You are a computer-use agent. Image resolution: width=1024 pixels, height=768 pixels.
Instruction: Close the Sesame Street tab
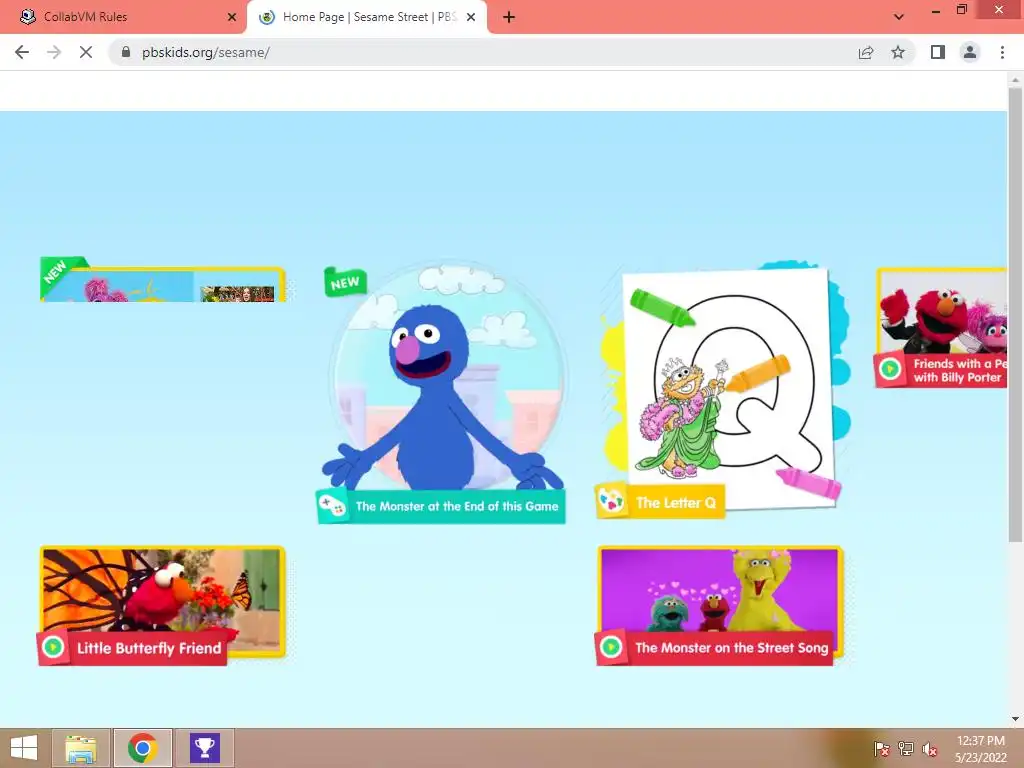tap(471, 17)
